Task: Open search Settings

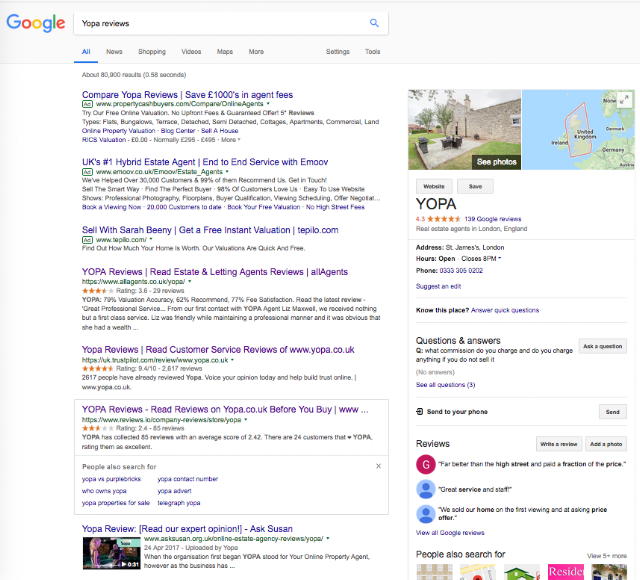Action: pos(338,52)
